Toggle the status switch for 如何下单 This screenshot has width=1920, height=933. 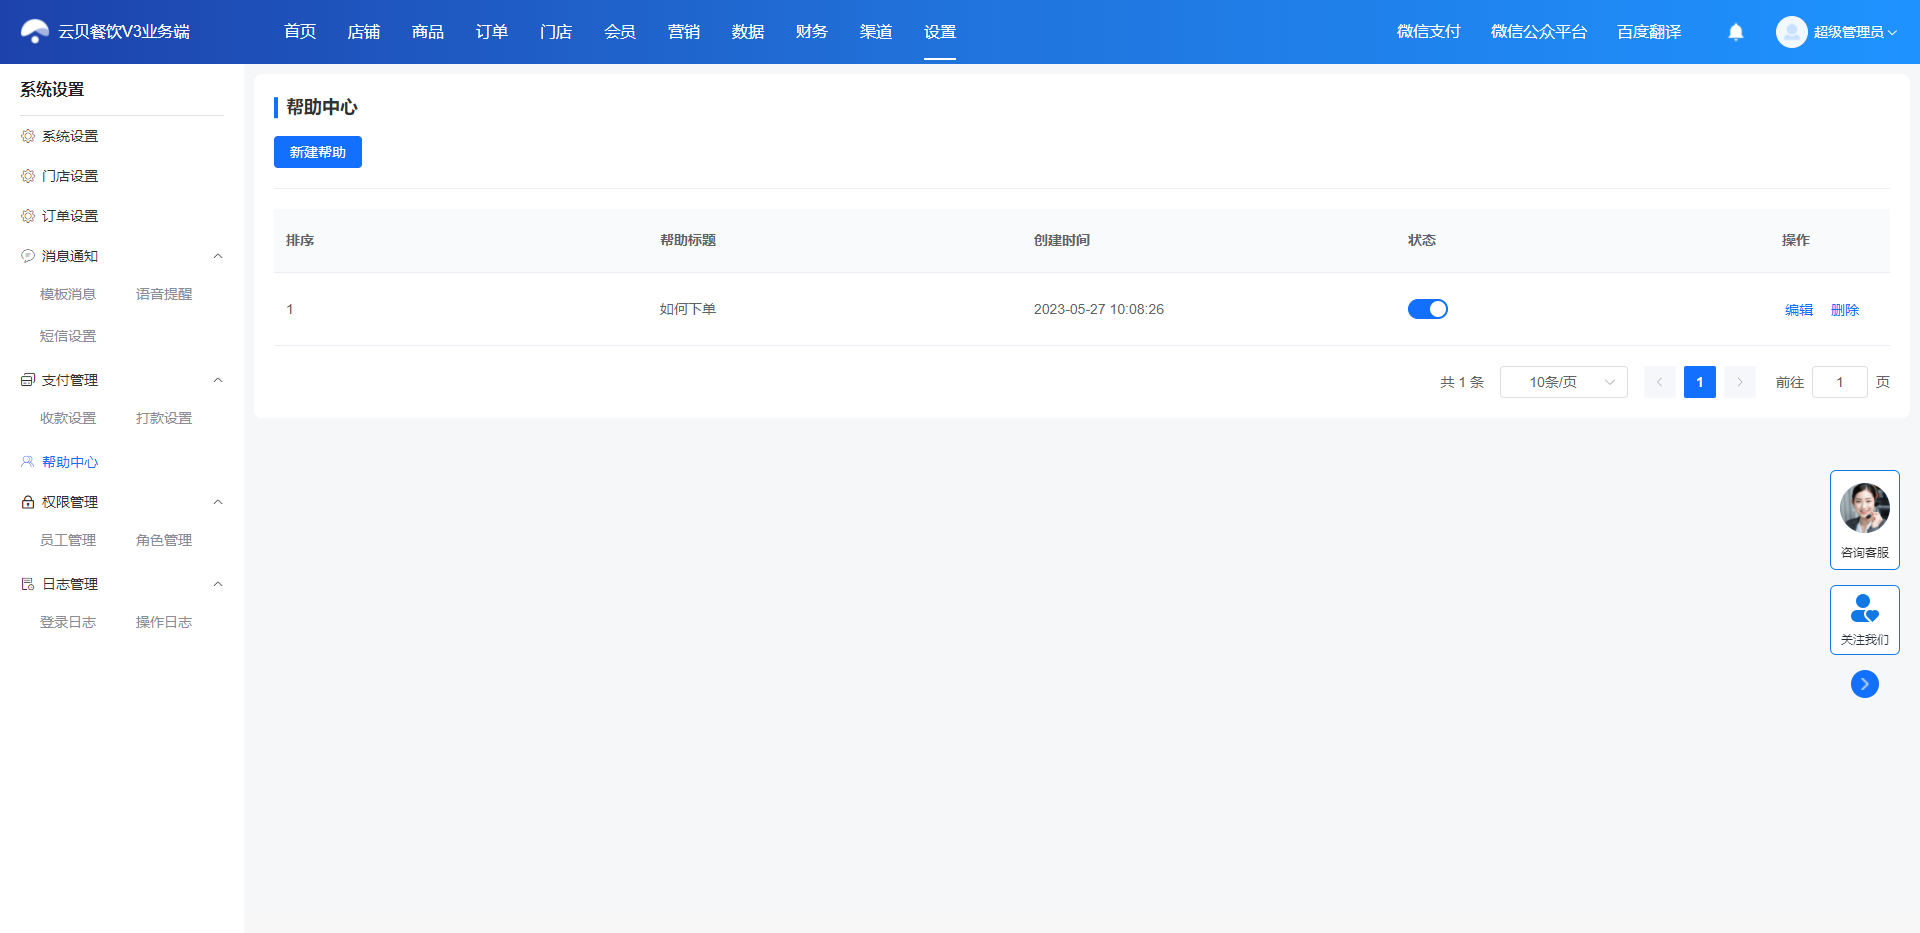click(x=1428, y=309)
